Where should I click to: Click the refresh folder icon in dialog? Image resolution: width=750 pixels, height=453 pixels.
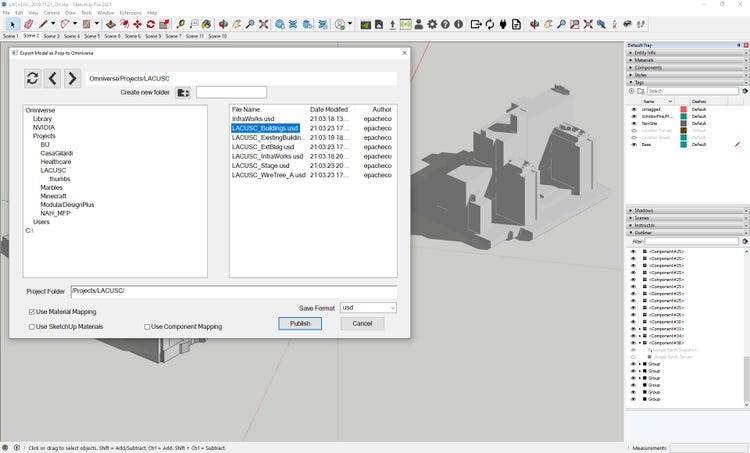point(33,78)
